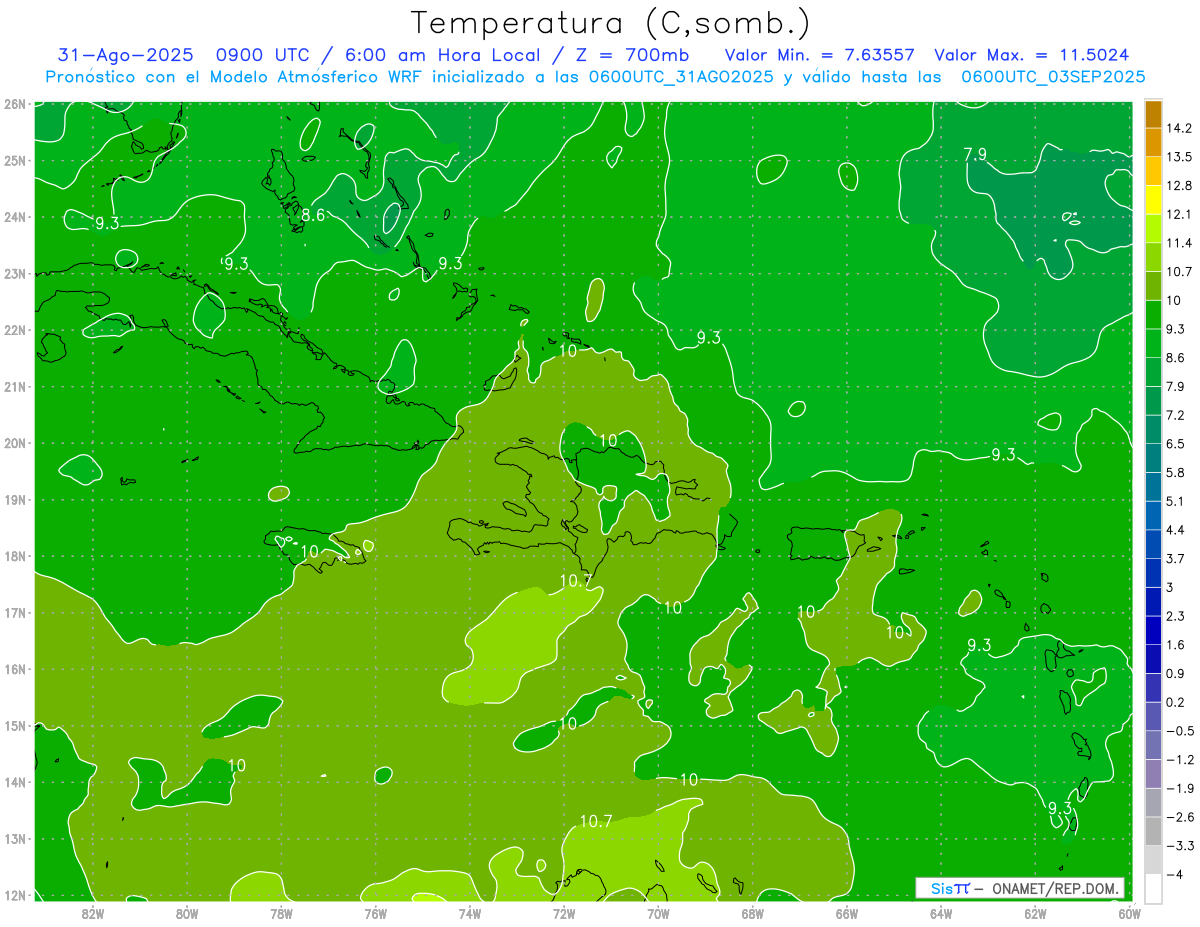The height and width of the screenshot is (927, 1200).
Task: Click the 22N latitude axis label
Action: (x=14, y=330)
